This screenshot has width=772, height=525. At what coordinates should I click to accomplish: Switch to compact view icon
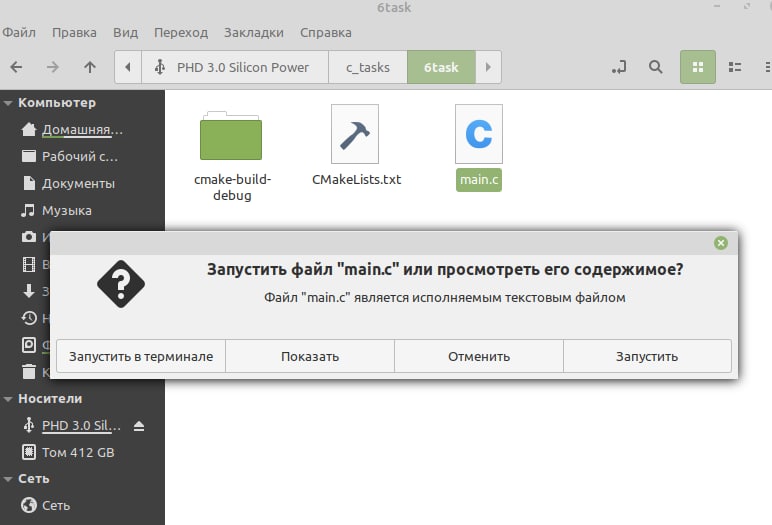pos(768,67)
